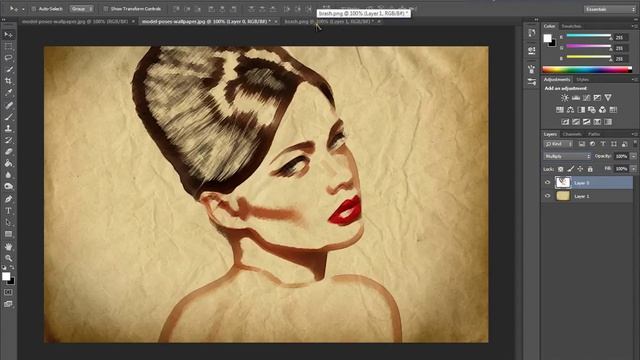
Task: Switch to the Channels tab
Action: coord(572,134)
